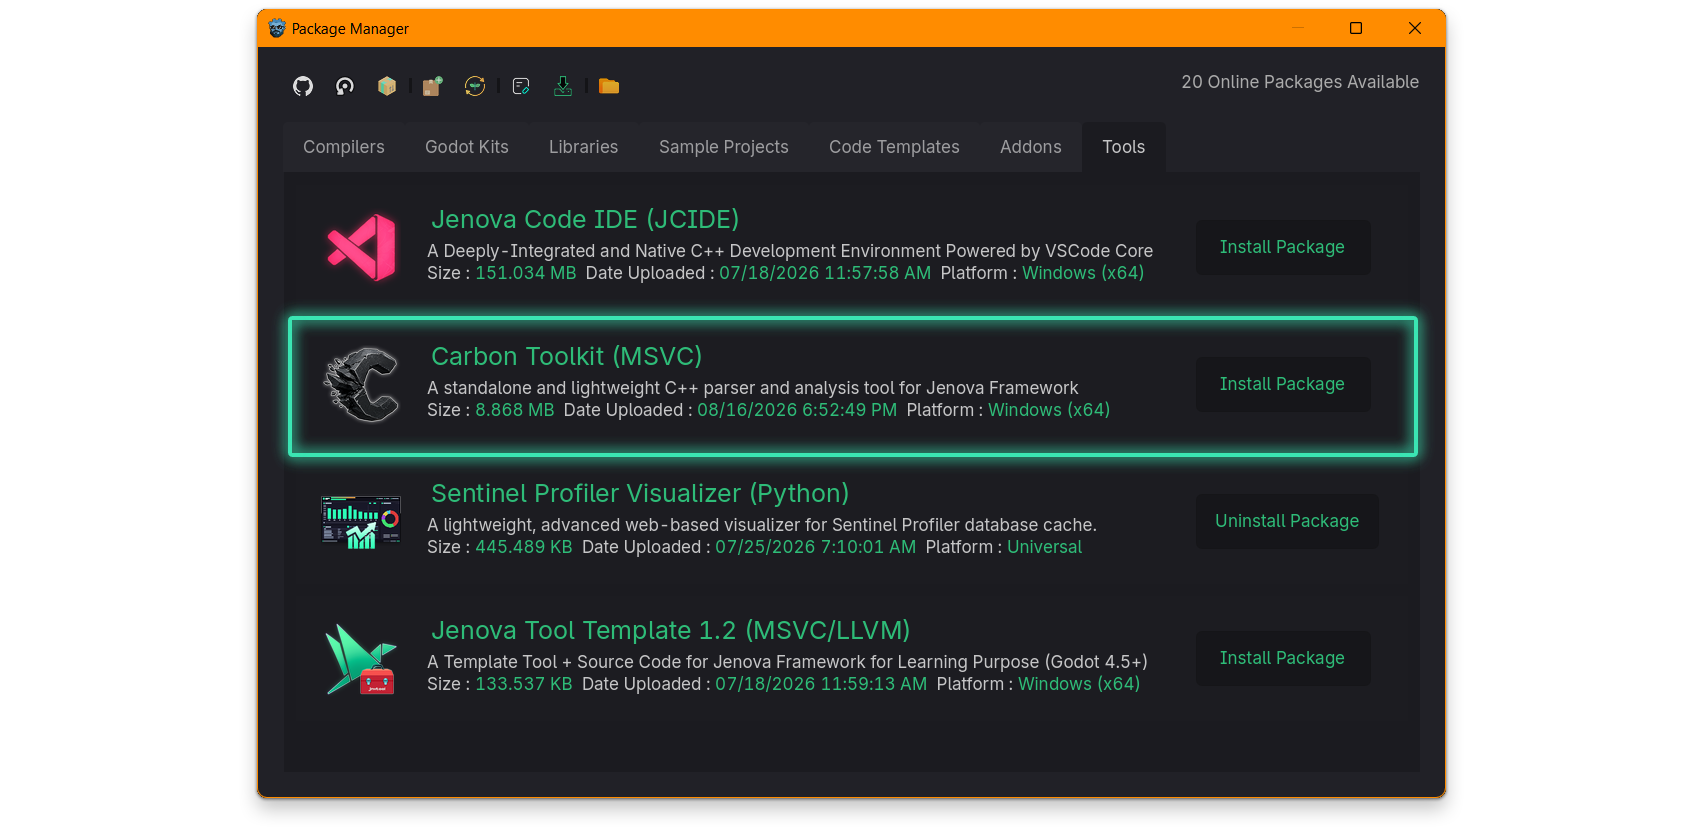This screenshot has width=1687, height=827.
Task: Click the 08/16/2026 6:52:49 PM upload date
Action: pyautogui.click(x=797, y=410)
